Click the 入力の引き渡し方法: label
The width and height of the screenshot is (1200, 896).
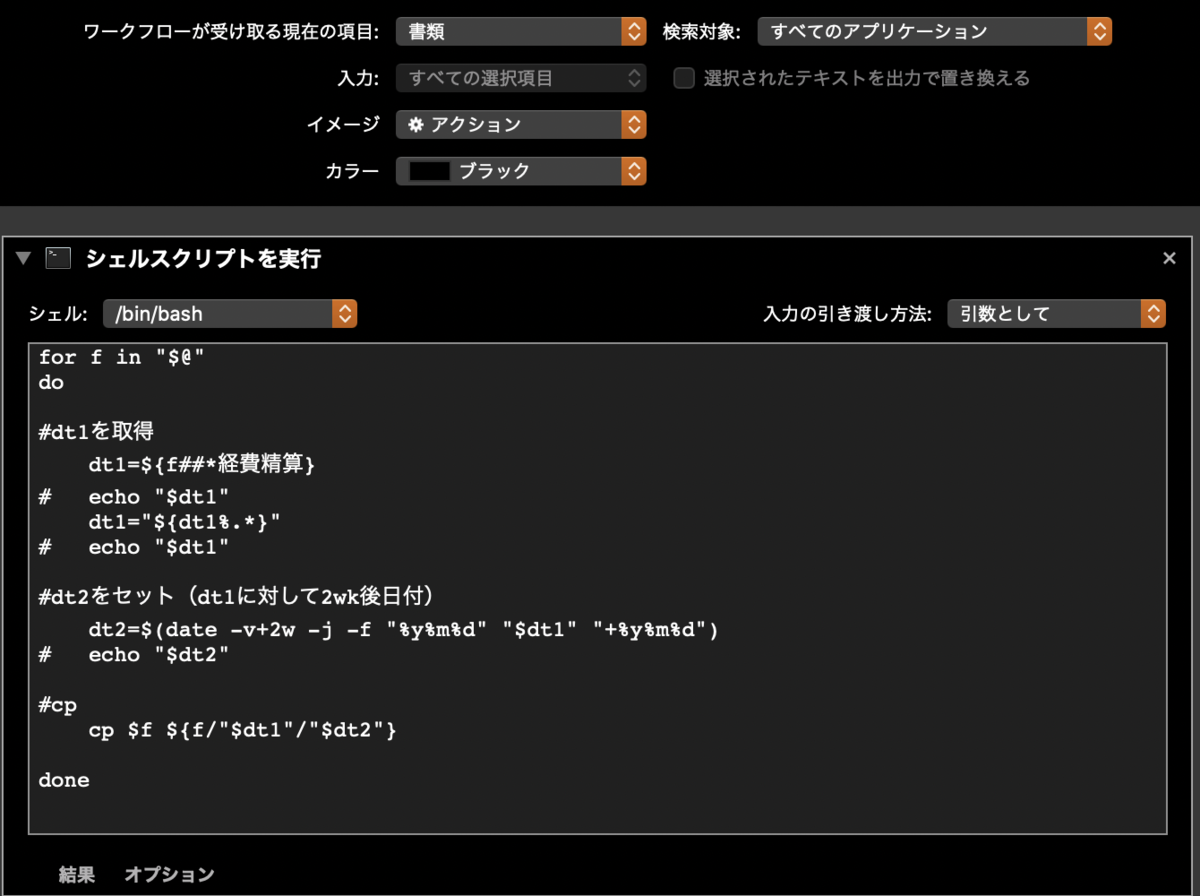pyautogui.click(x=848, y=314)
